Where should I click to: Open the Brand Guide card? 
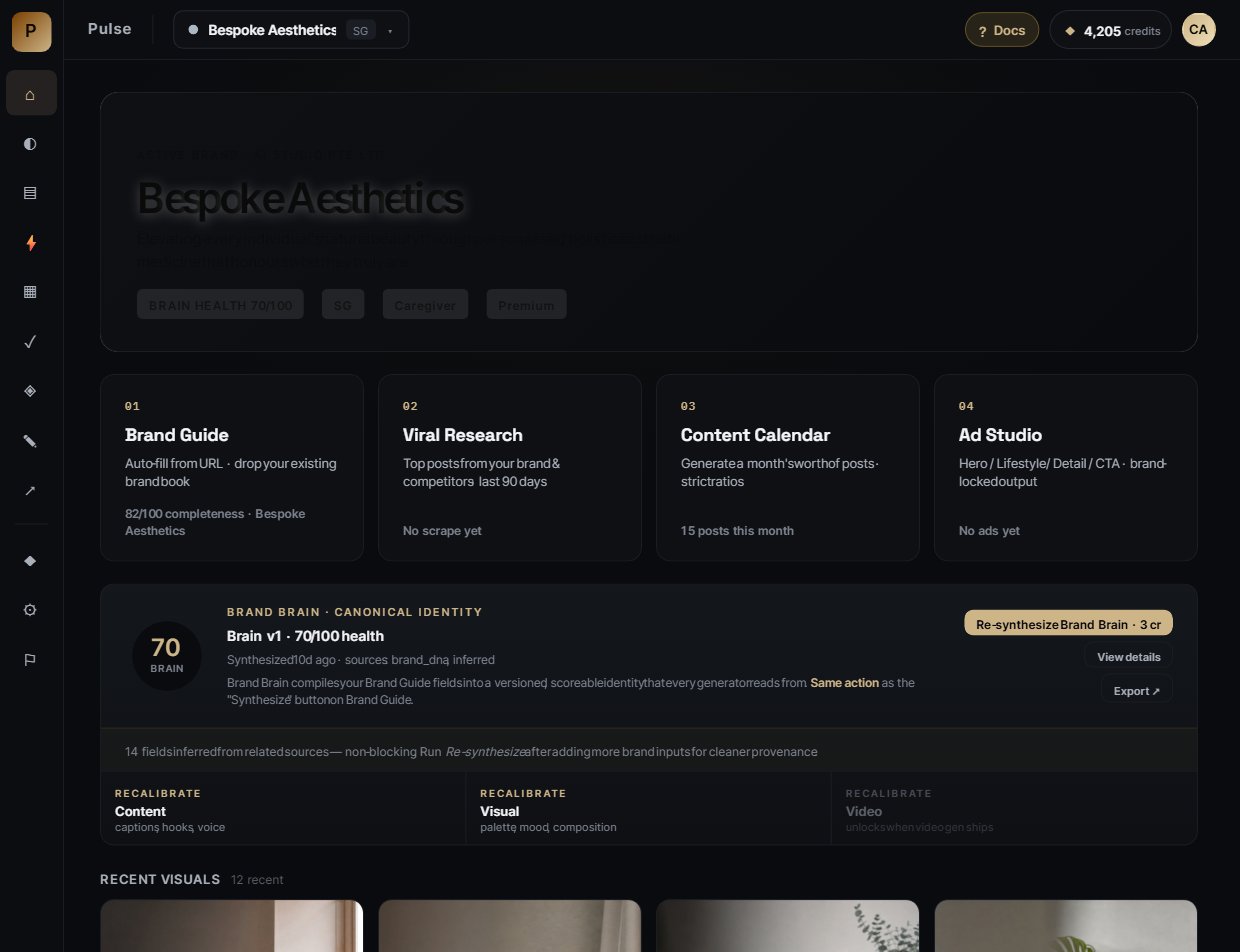coord(232,467)
